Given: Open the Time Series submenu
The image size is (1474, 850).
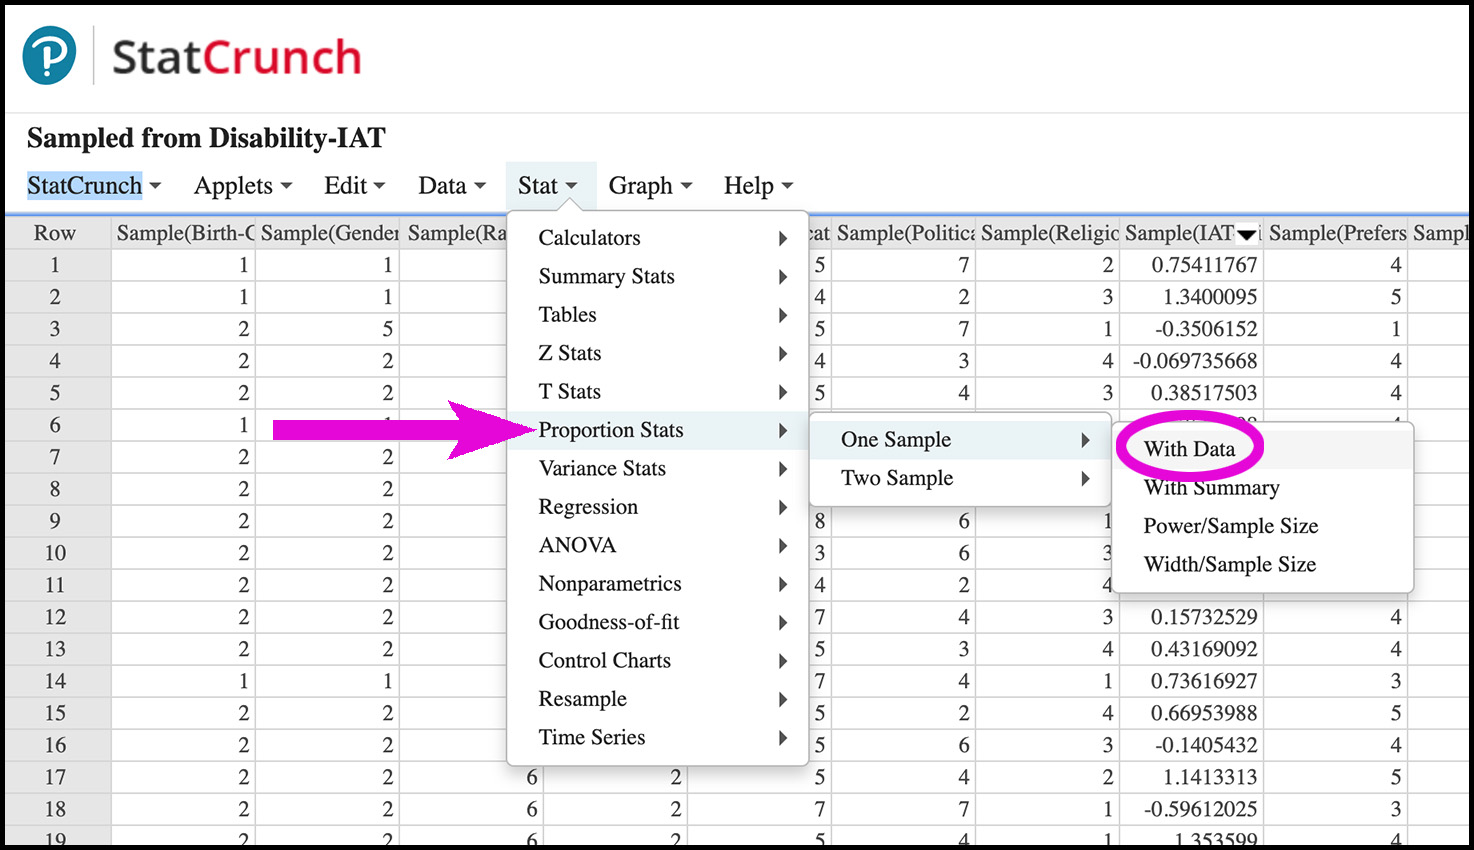Looking at the screenshot, I should tap(658, 738).
